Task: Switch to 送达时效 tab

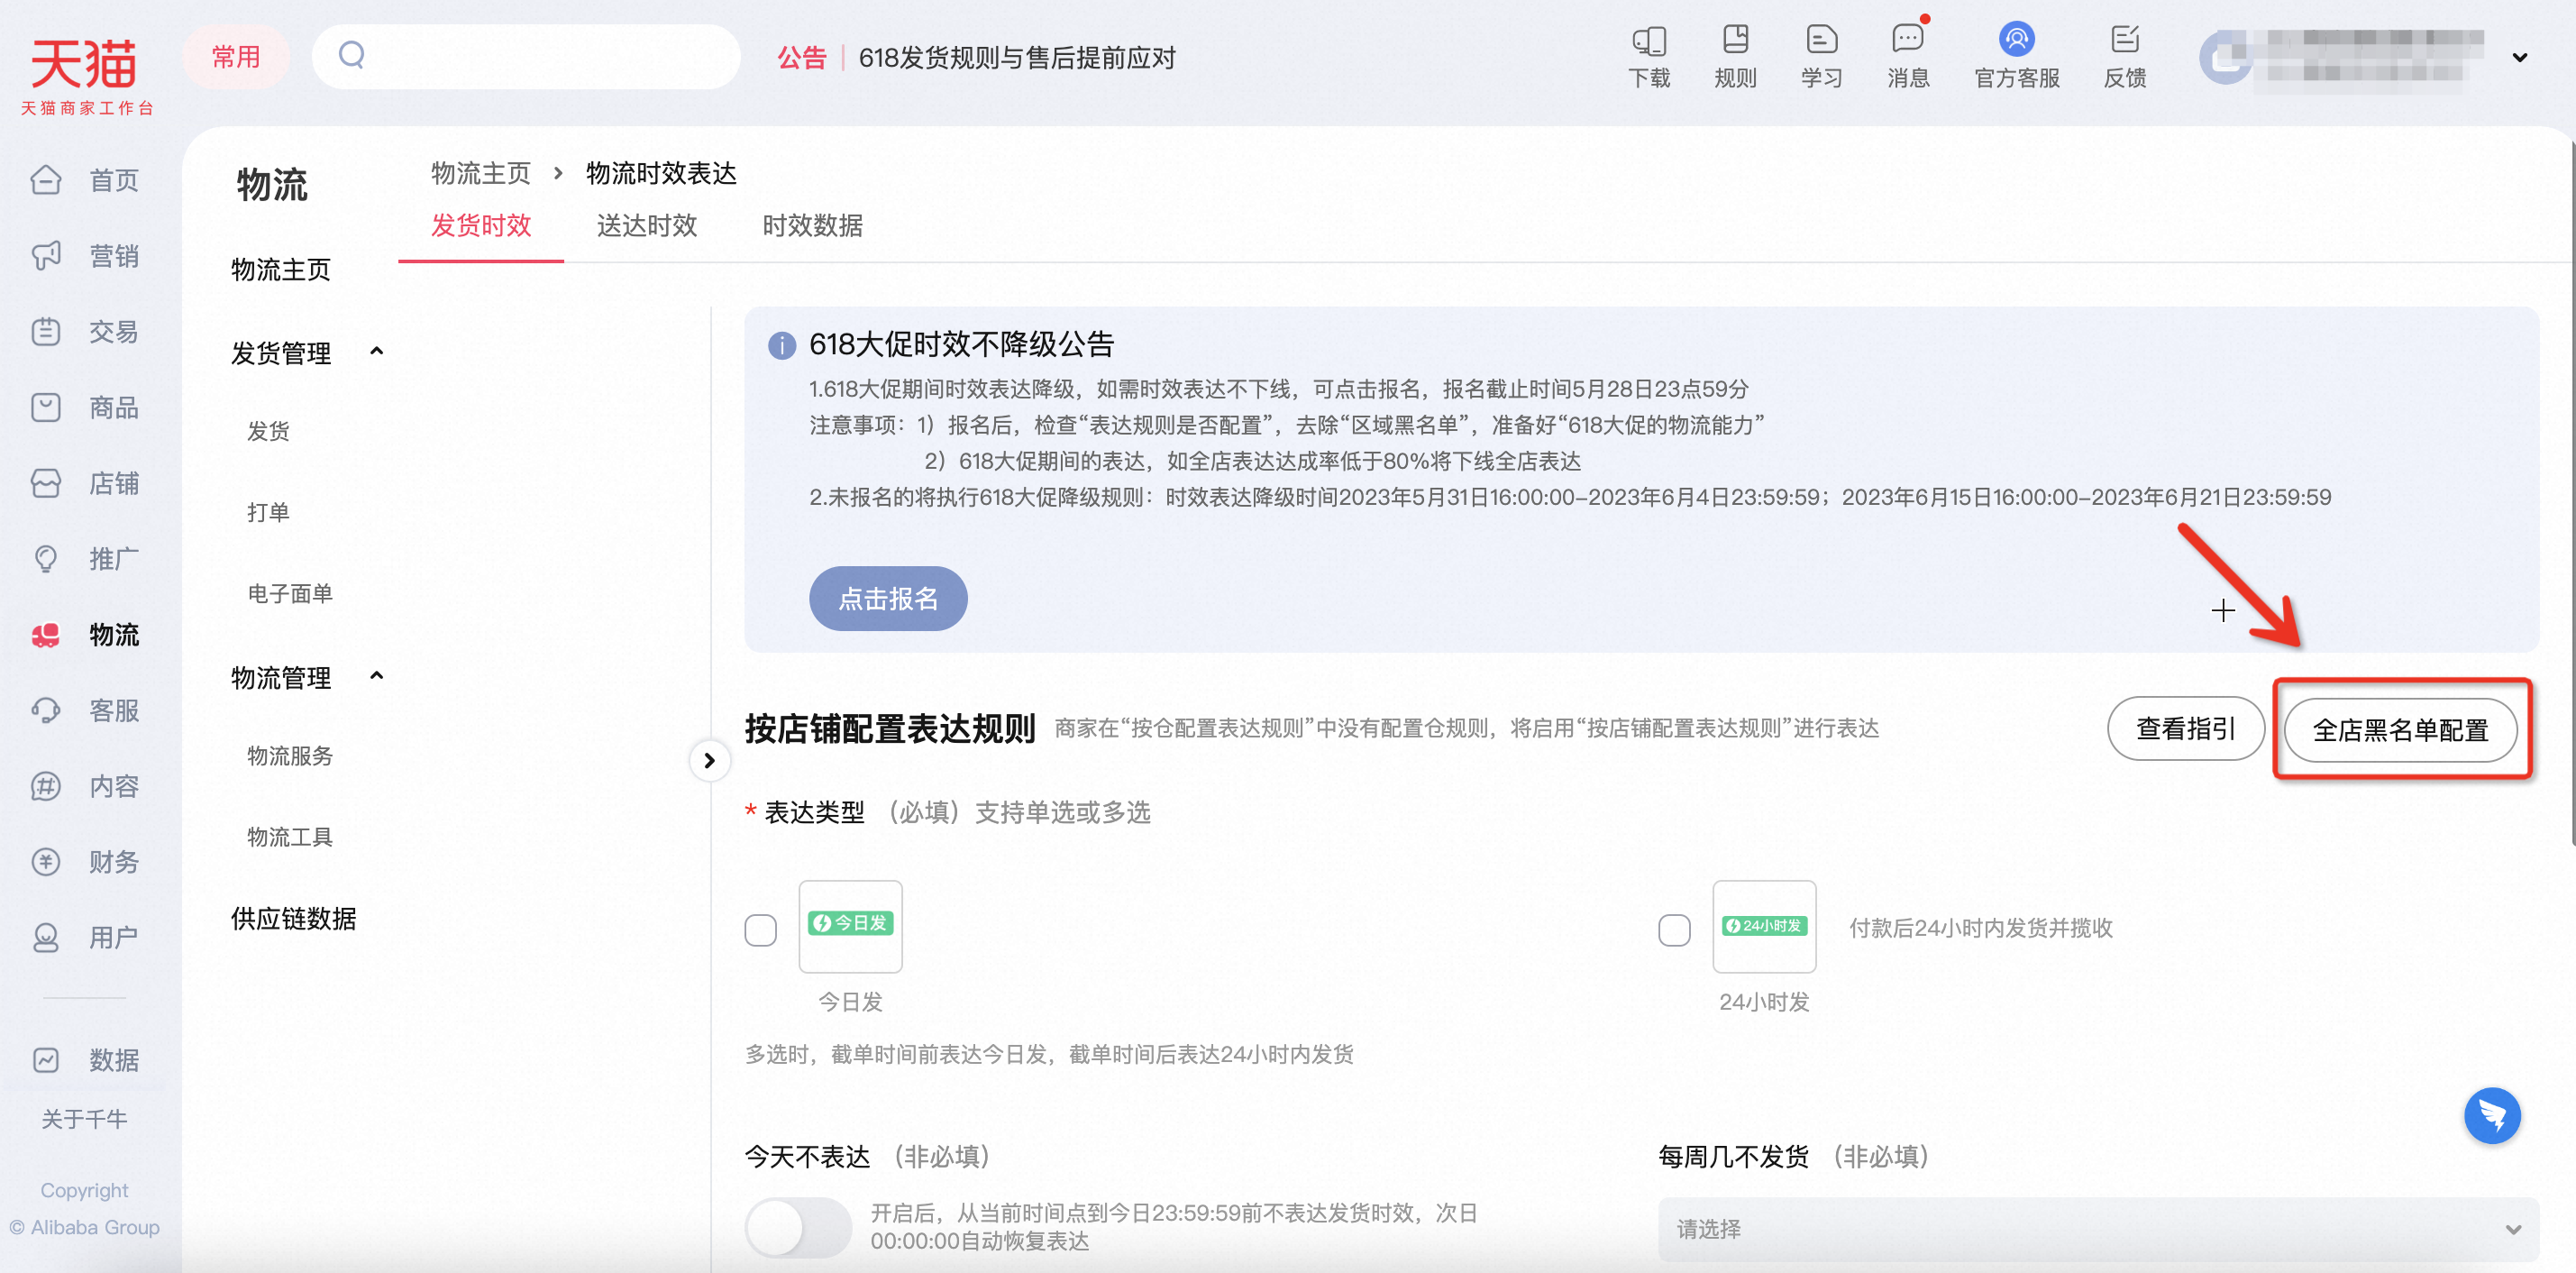Action: pos(646,226)
